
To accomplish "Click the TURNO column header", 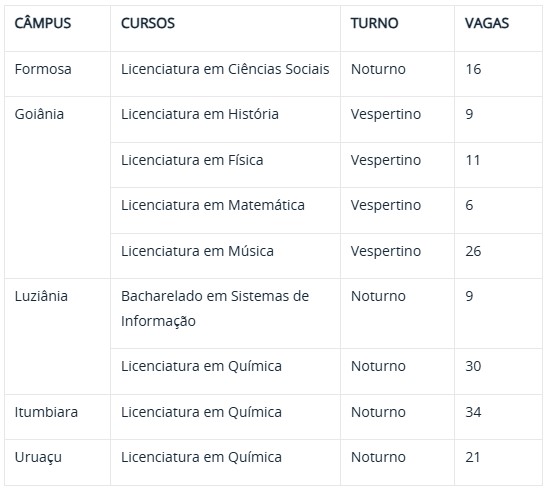I will (374, 23).
